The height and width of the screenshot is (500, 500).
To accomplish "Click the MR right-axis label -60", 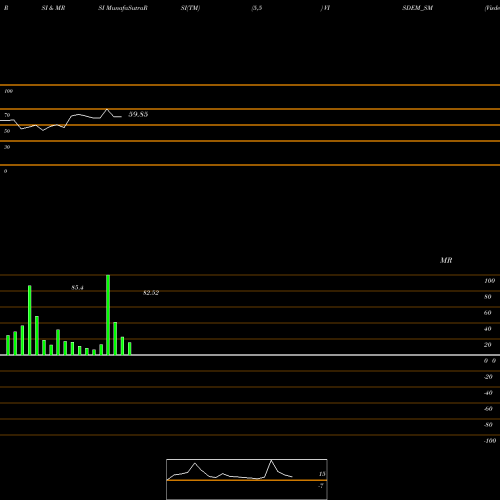I will point(488,409).
